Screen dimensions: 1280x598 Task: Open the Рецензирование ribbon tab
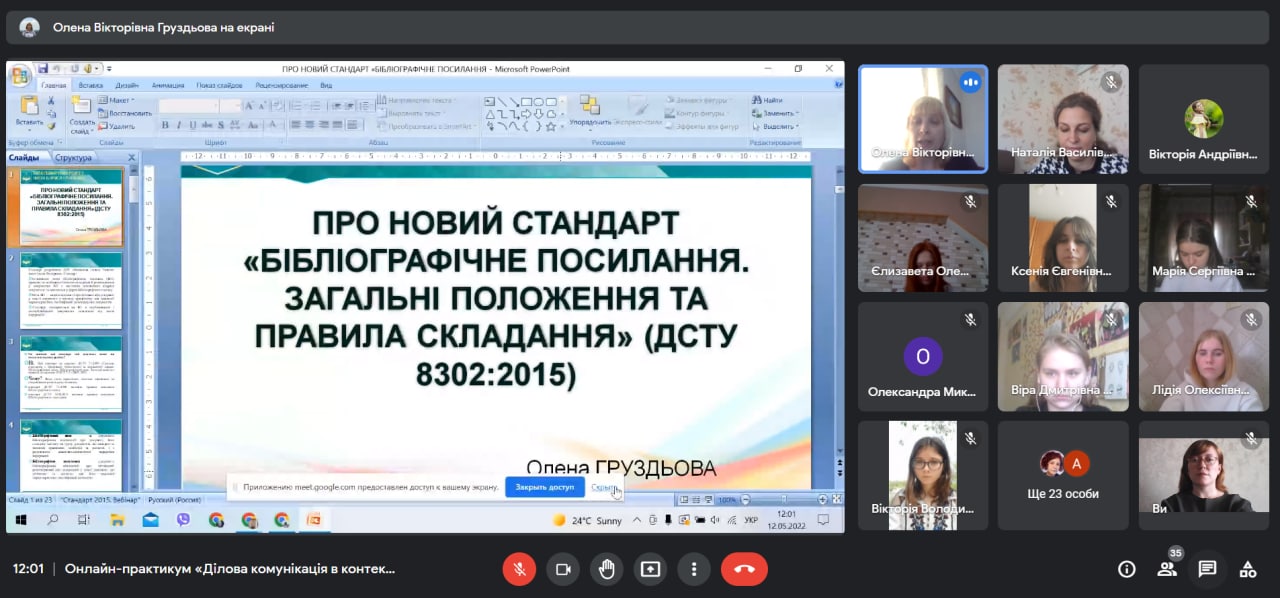click(281, 86)
